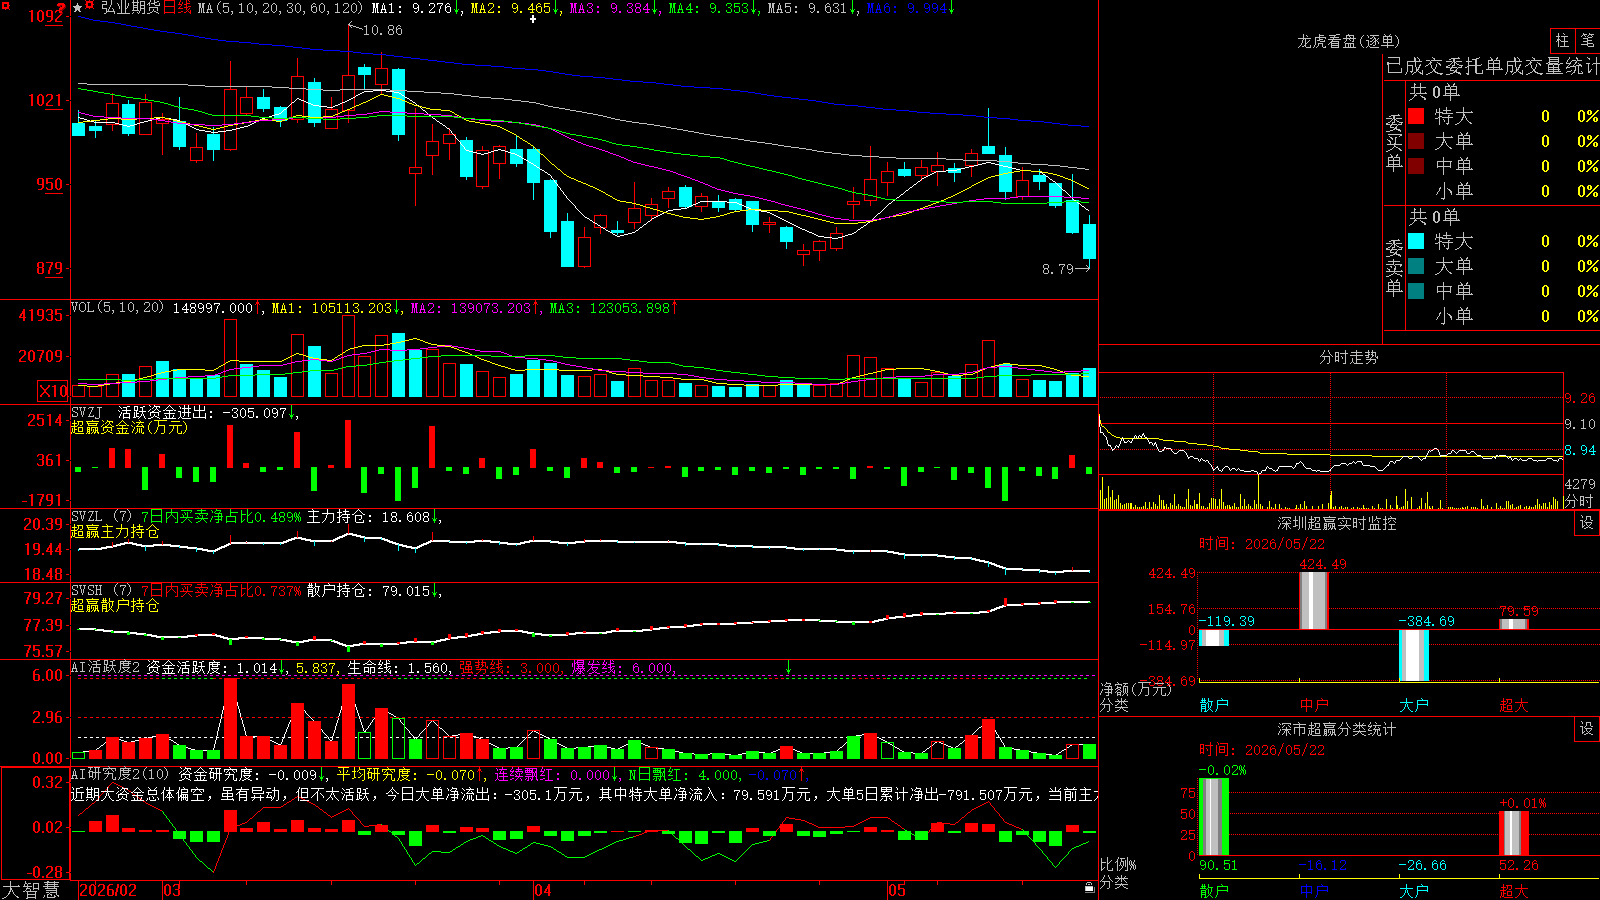Click the 中户 424.49 bar in 实时监控
Screen dimensions: 1600x900
pyautogui.click(x=1314, y=600)
